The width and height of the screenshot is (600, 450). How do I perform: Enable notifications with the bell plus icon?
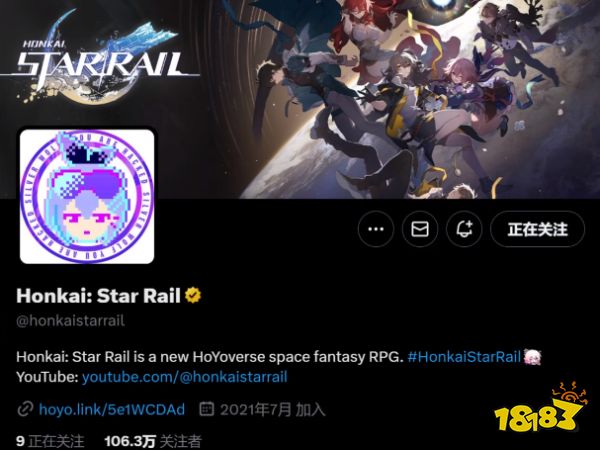464,229
